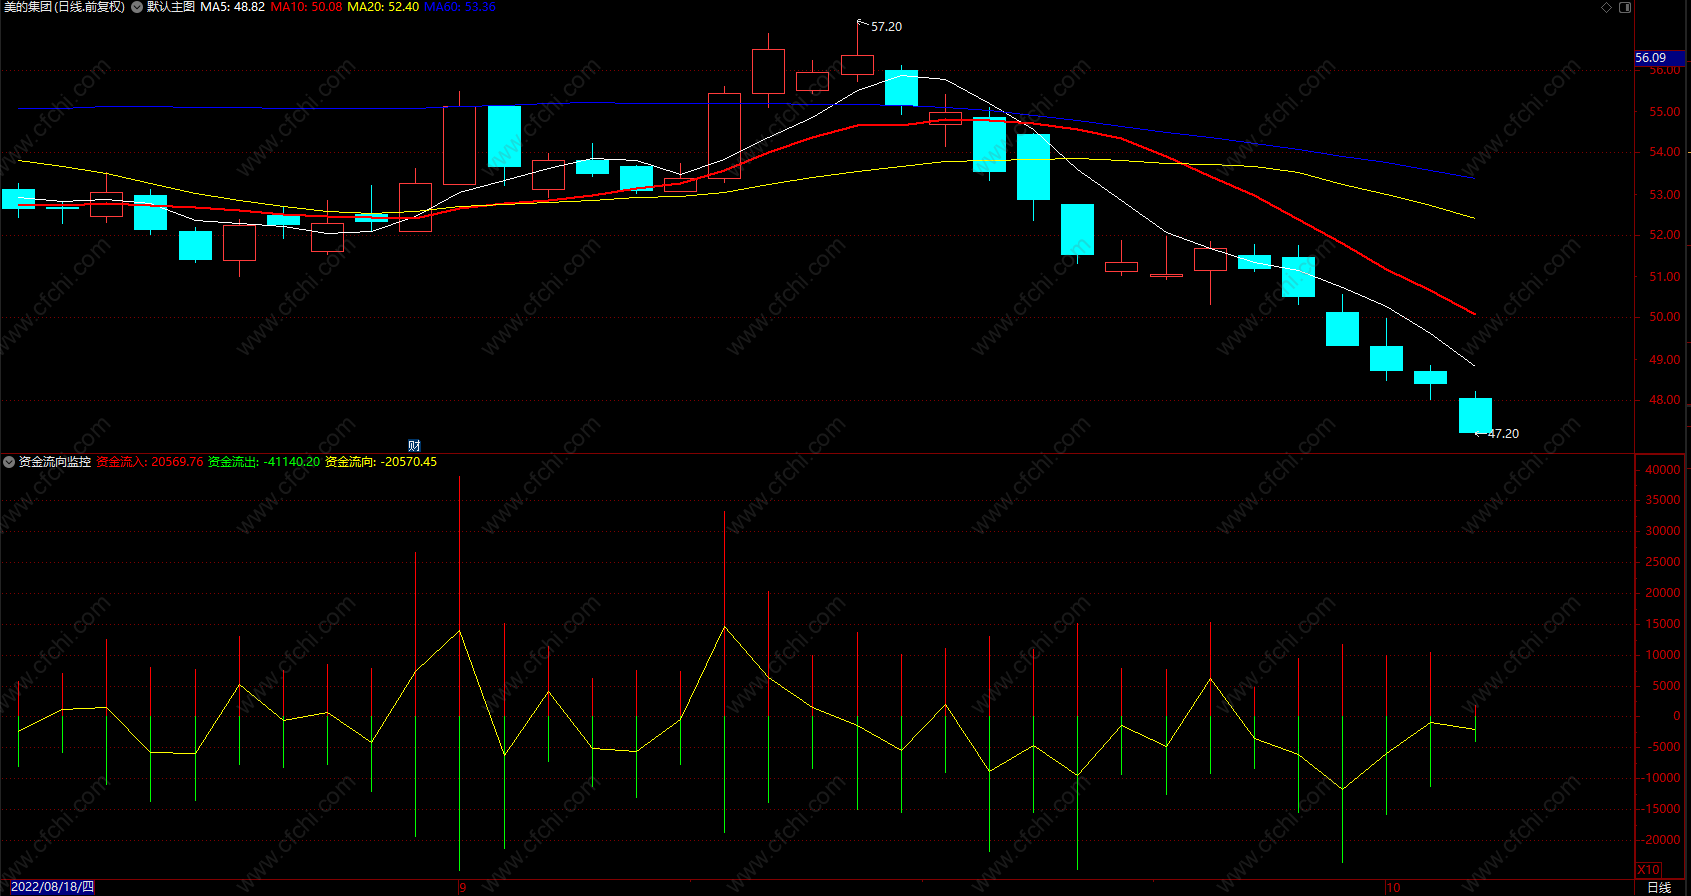Click the 资金流向监控 indicator name
1691x896 pixels.
[x=55, y=462]
